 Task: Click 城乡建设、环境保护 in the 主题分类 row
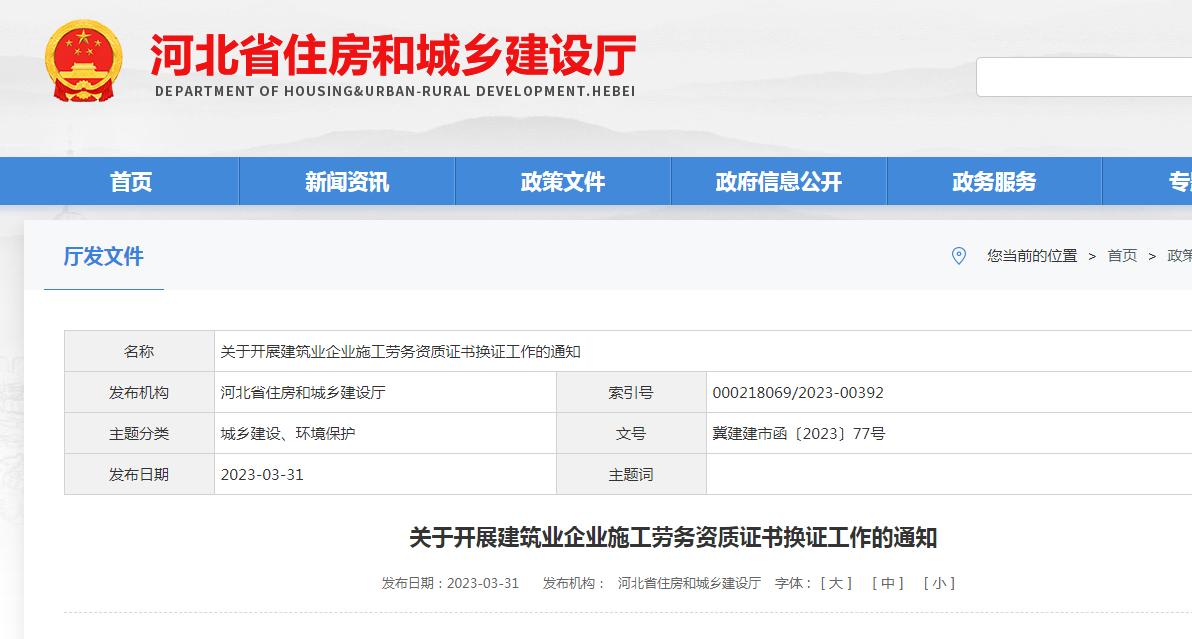[288, 434]
